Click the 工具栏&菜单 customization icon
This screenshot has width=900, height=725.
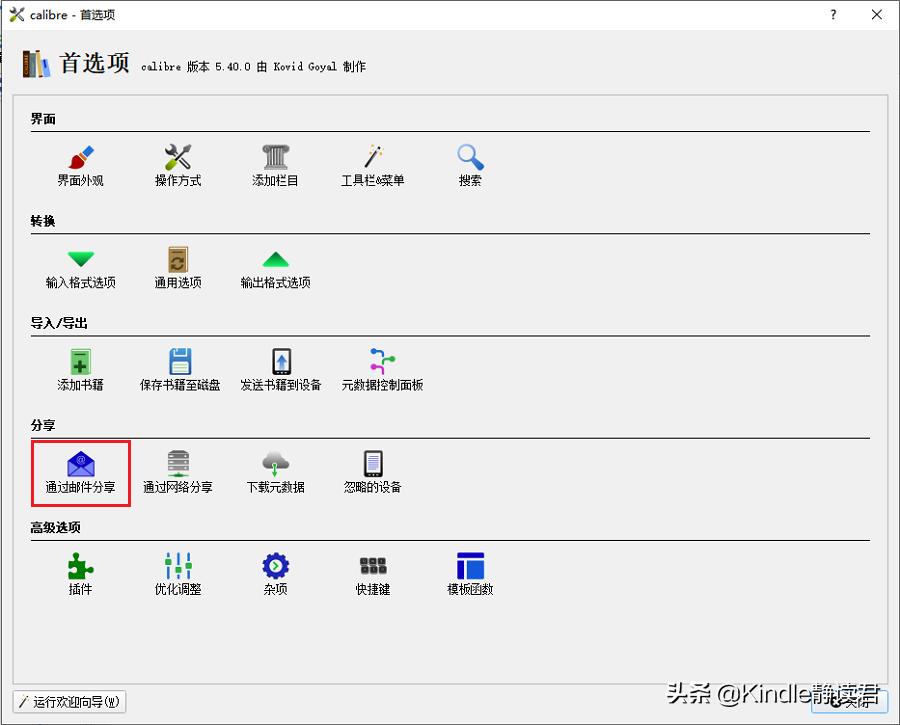pyautogui.click(x=372, y=165)
